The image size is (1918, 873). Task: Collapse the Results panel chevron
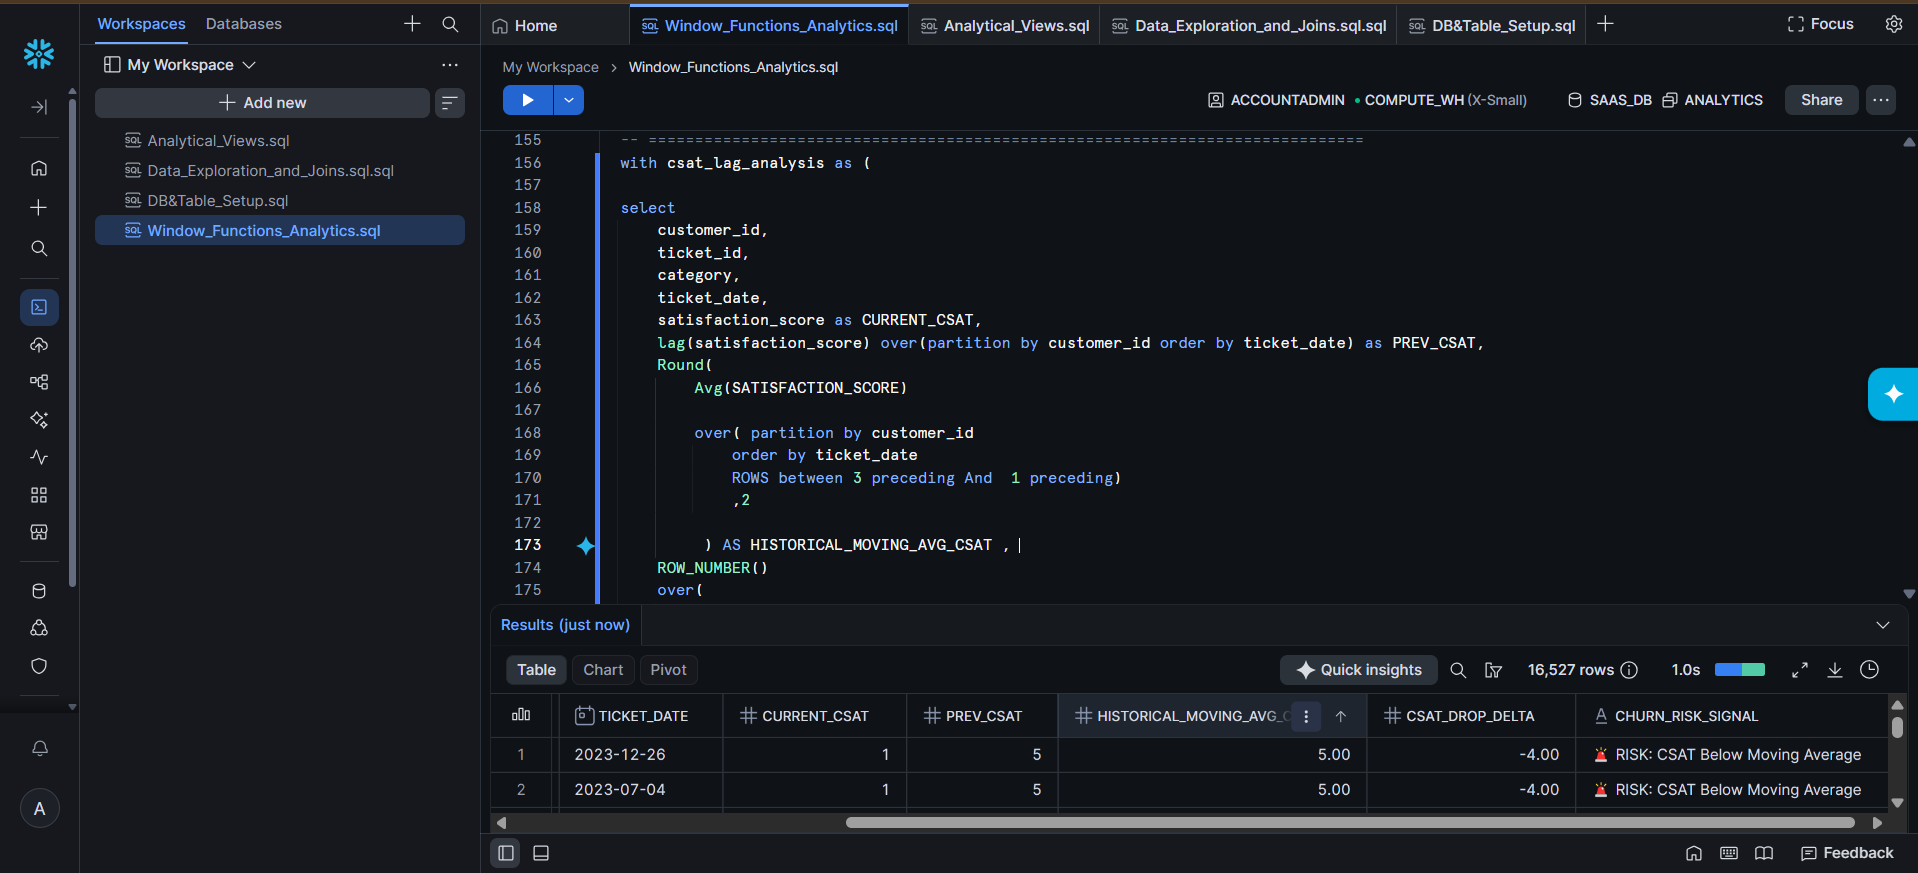tap(1883, 625)
